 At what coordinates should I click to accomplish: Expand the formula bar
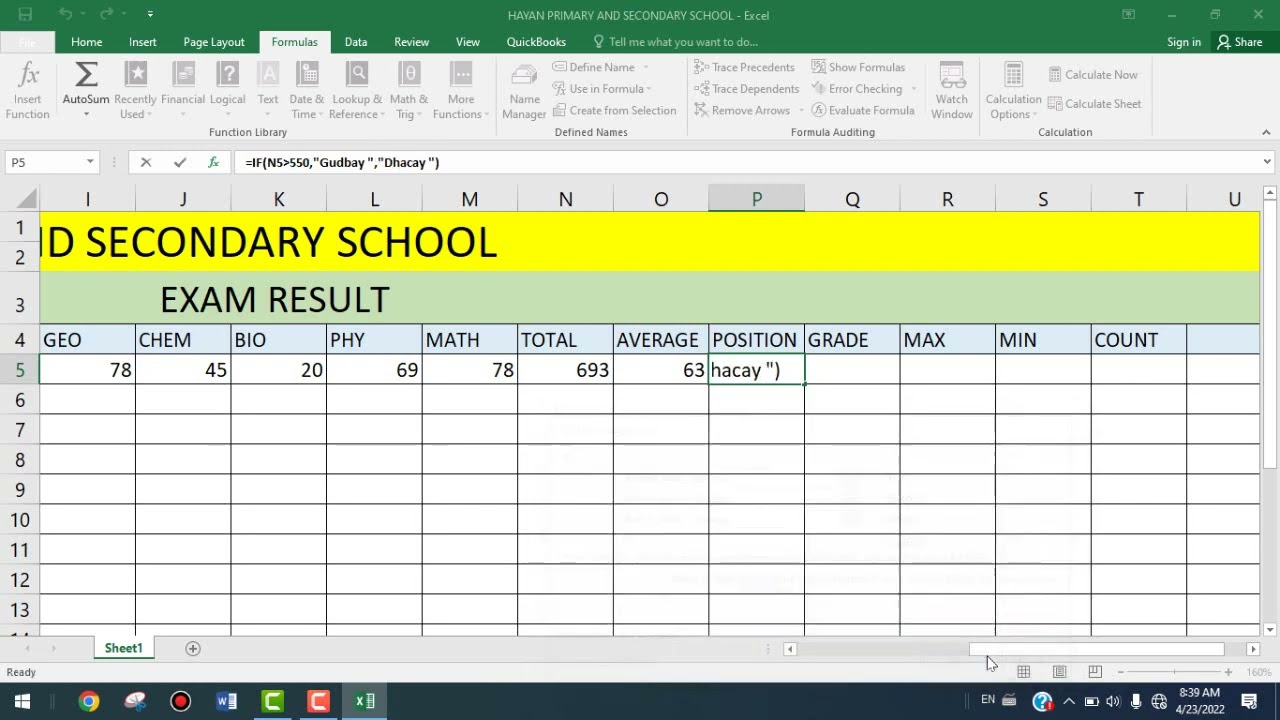click(x=1267, y=162)
